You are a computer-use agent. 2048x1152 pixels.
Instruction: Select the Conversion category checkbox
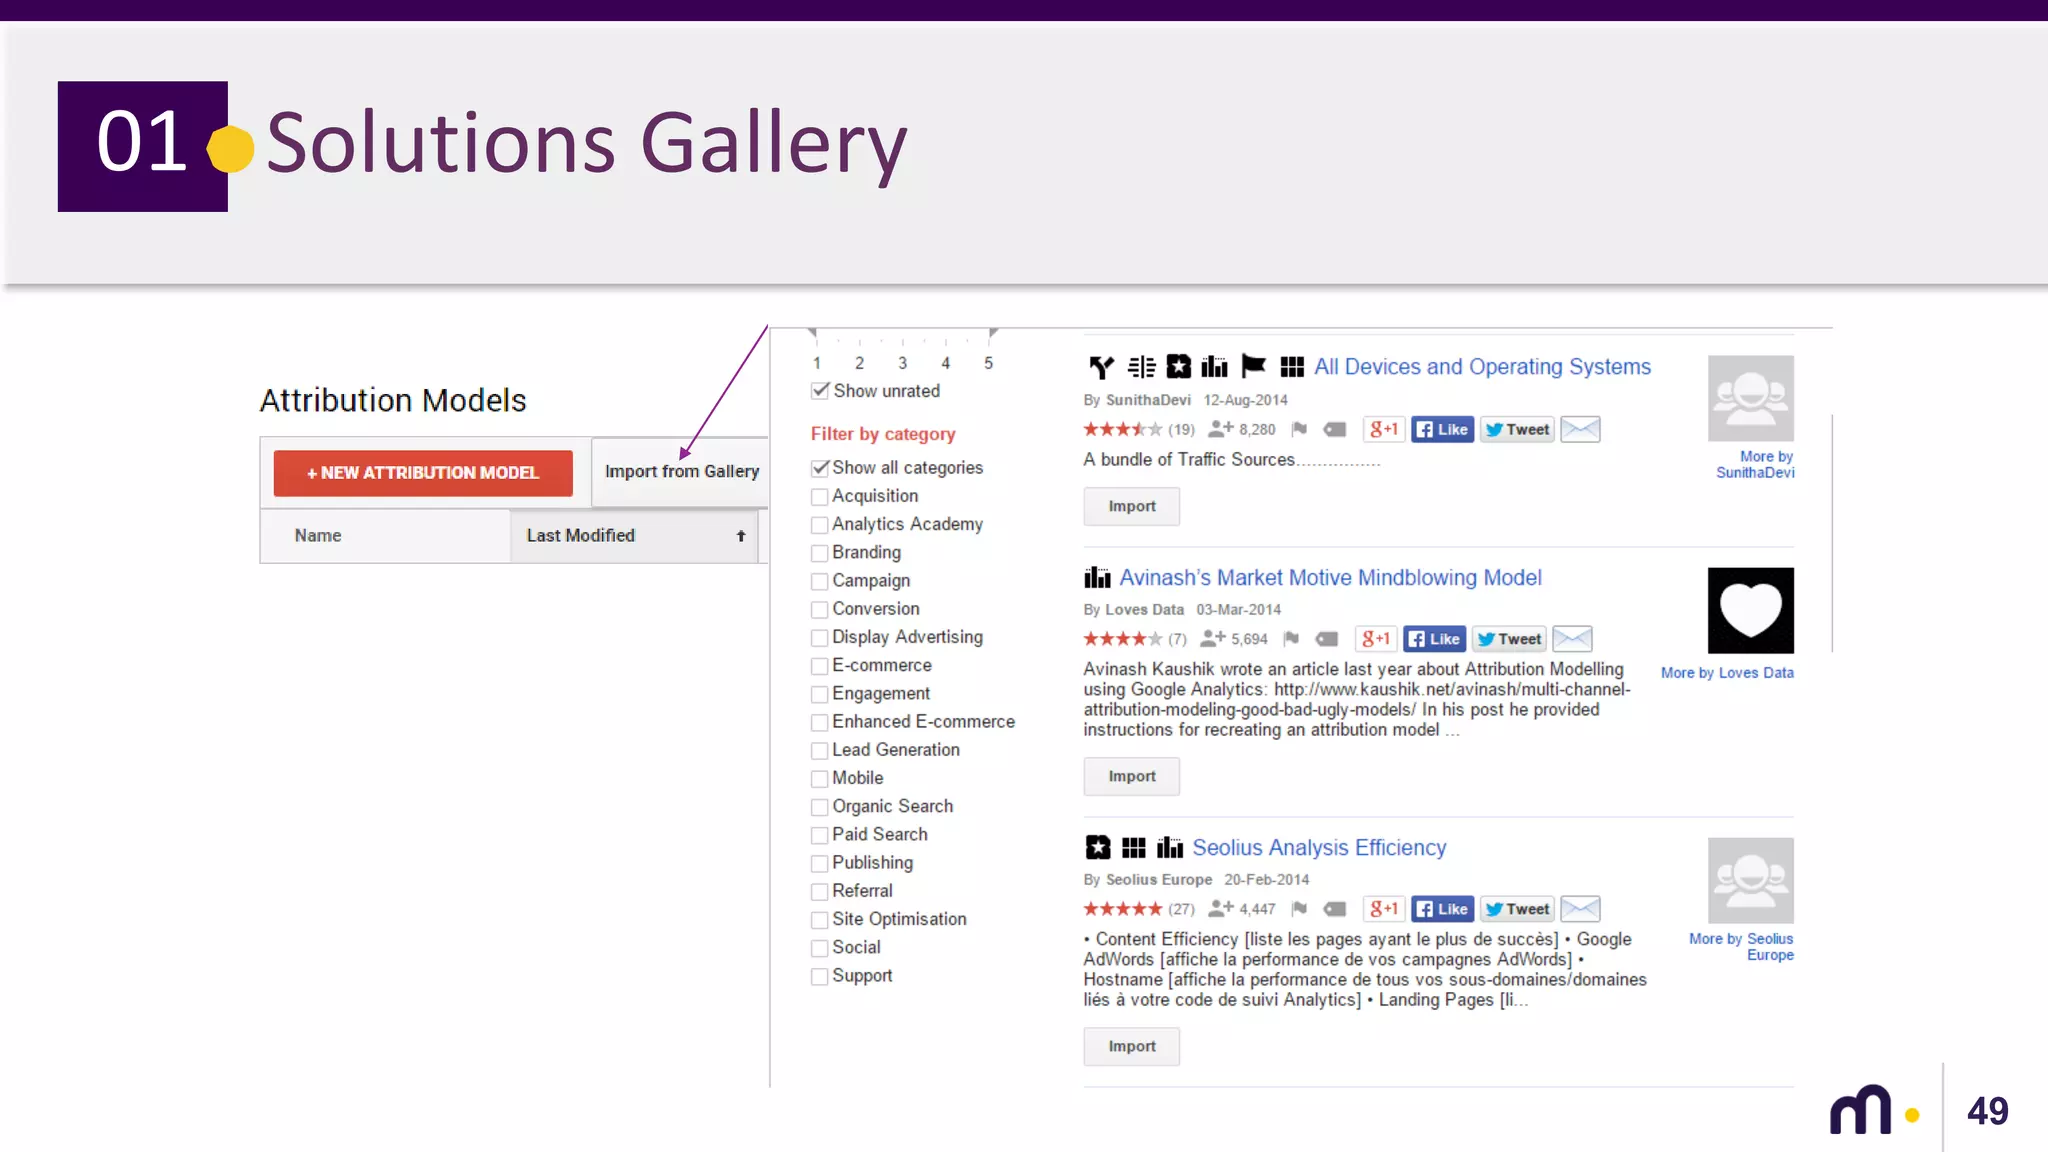820,609
